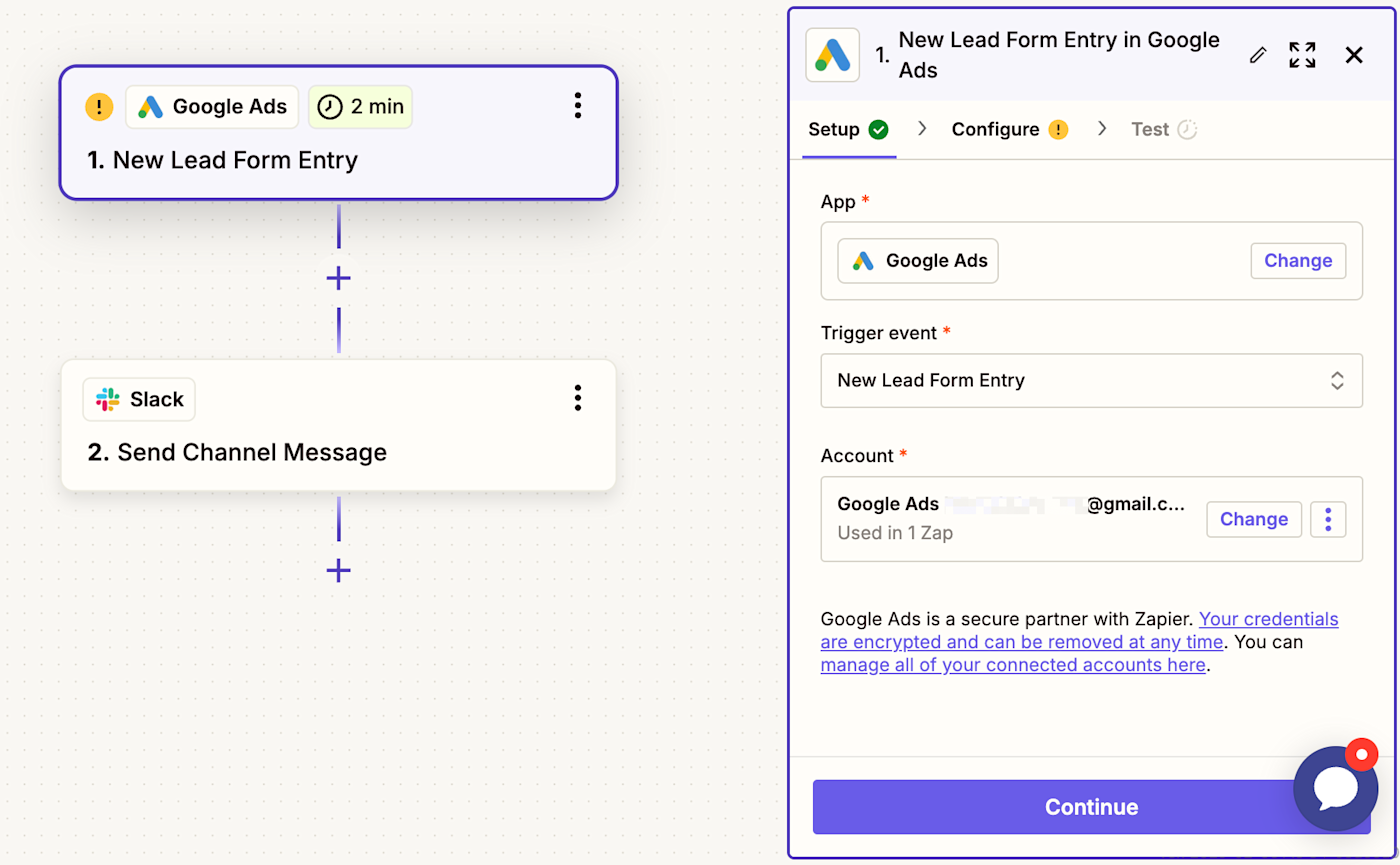Click the Slack app badge on step 2
The height and width of the screenshot is (865, 1400).
[x=139, y=399]
